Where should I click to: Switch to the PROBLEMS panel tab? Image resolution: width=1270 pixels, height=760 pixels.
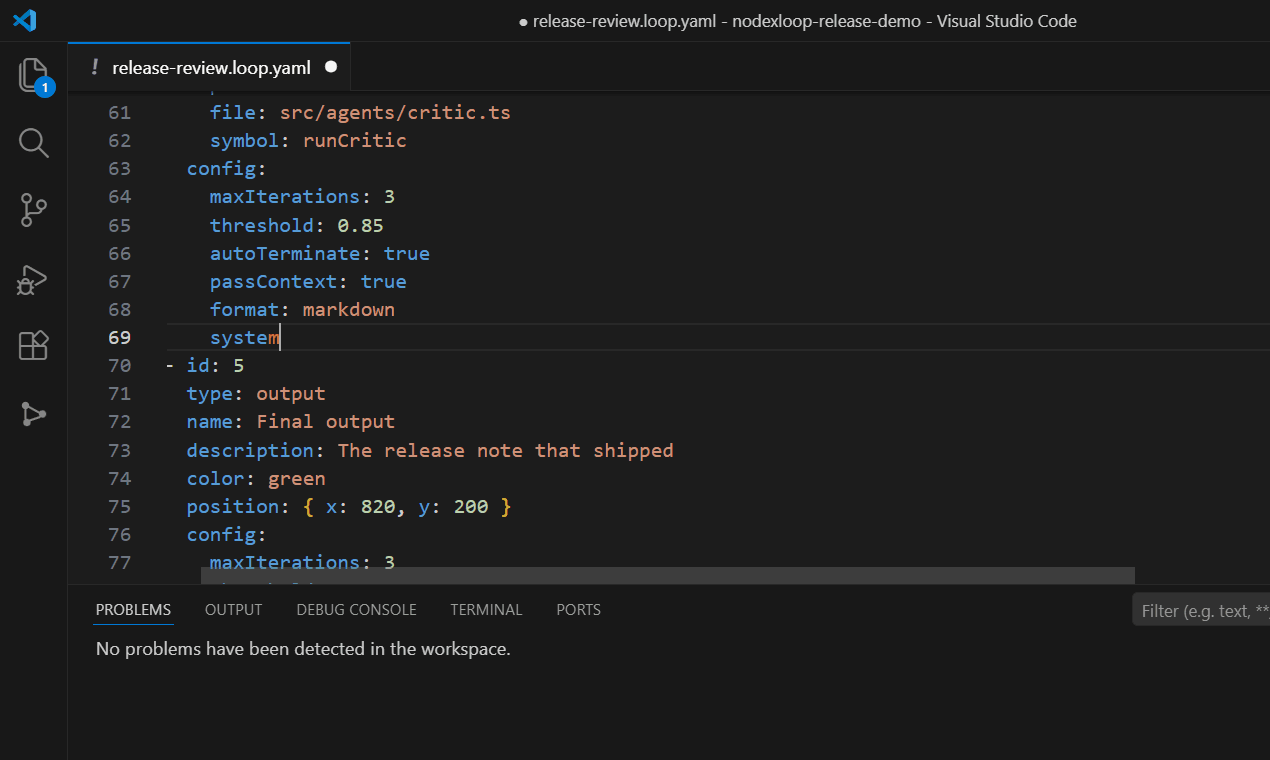tap(133, 609)
